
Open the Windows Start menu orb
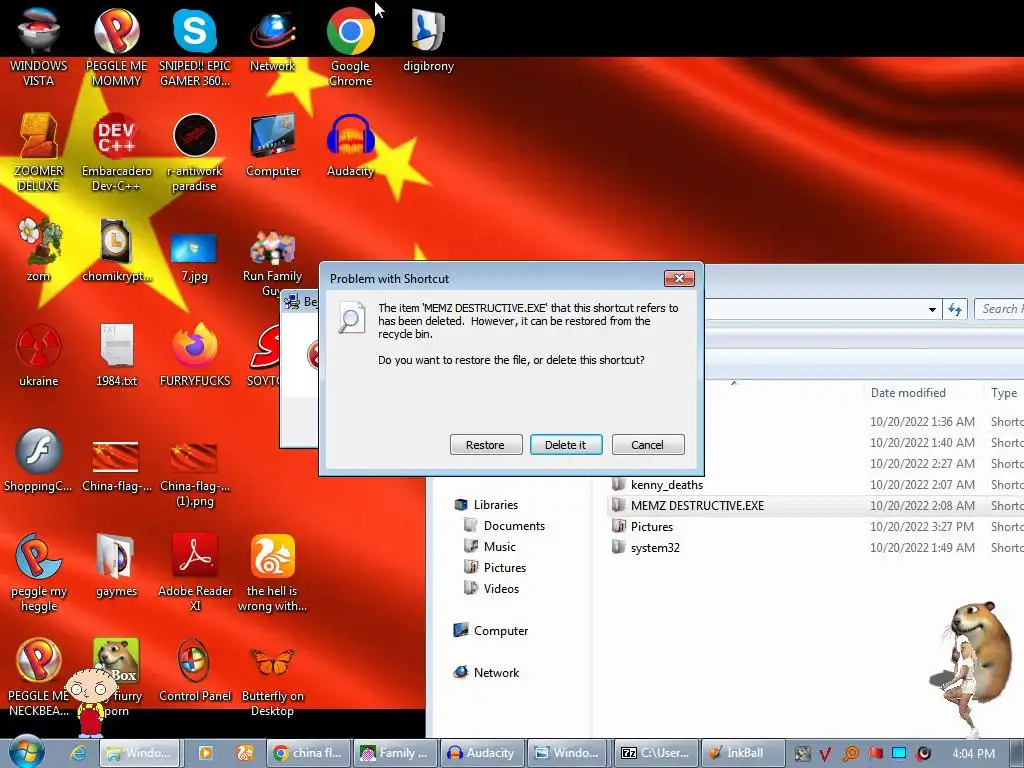tap(27, 752)
